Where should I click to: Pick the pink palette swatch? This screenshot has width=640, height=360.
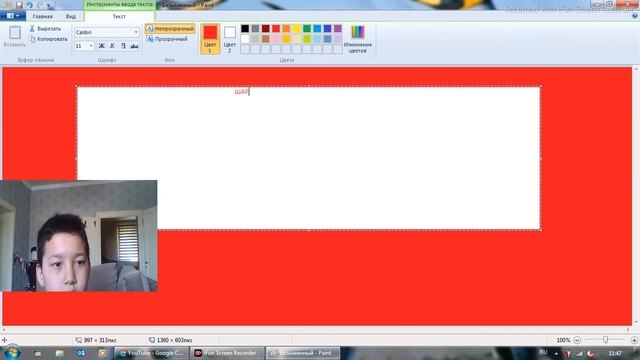pyautogui.click(x=276, y=39)
